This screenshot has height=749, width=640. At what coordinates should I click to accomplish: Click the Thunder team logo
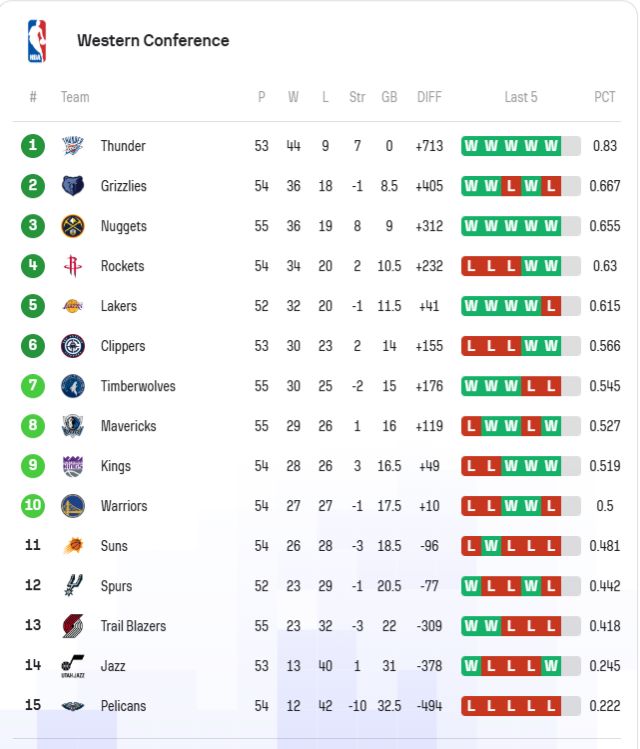pos(73,146)
